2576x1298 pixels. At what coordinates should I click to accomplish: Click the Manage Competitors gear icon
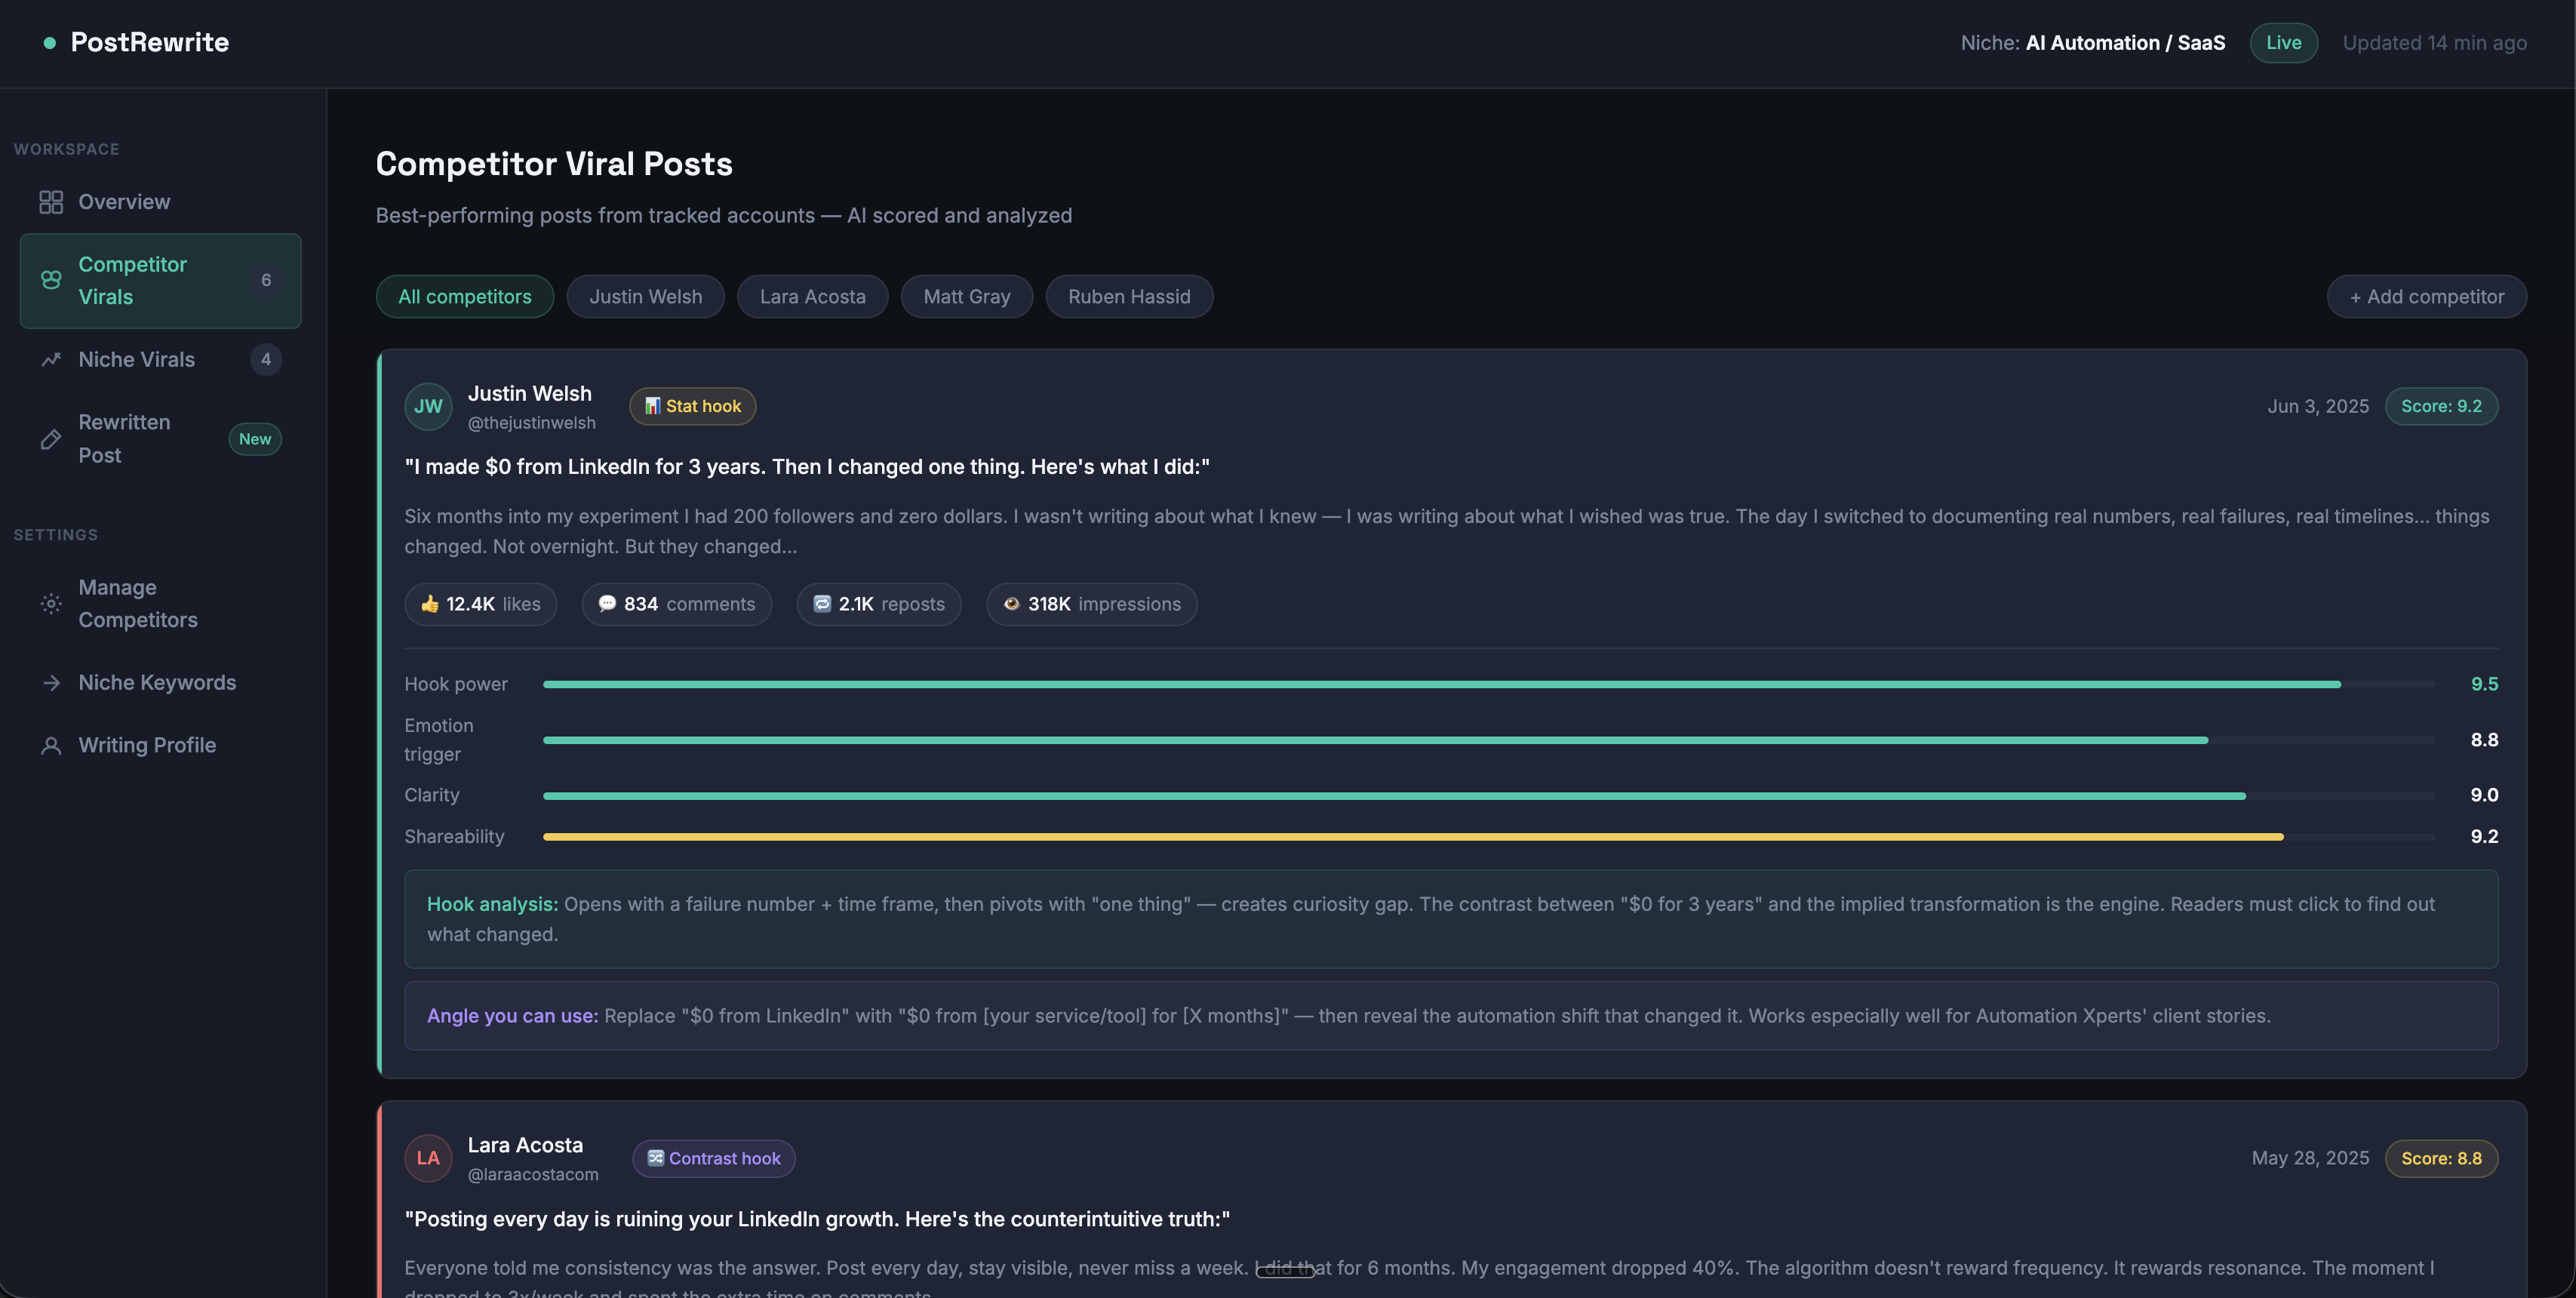[x=51, y=604]
